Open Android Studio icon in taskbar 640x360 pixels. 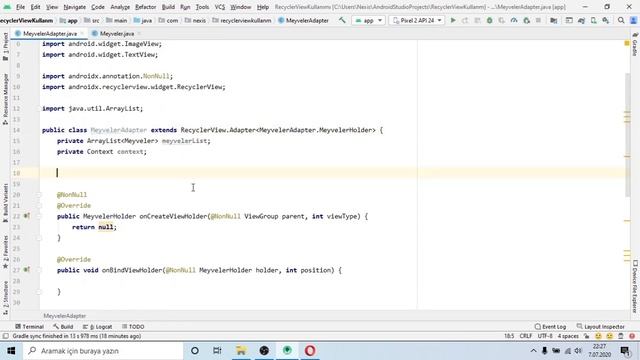click(x=287, y=351)
